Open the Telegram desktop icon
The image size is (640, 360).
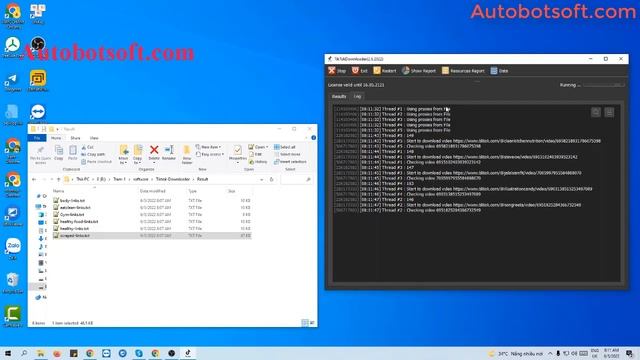coord(13,82)
